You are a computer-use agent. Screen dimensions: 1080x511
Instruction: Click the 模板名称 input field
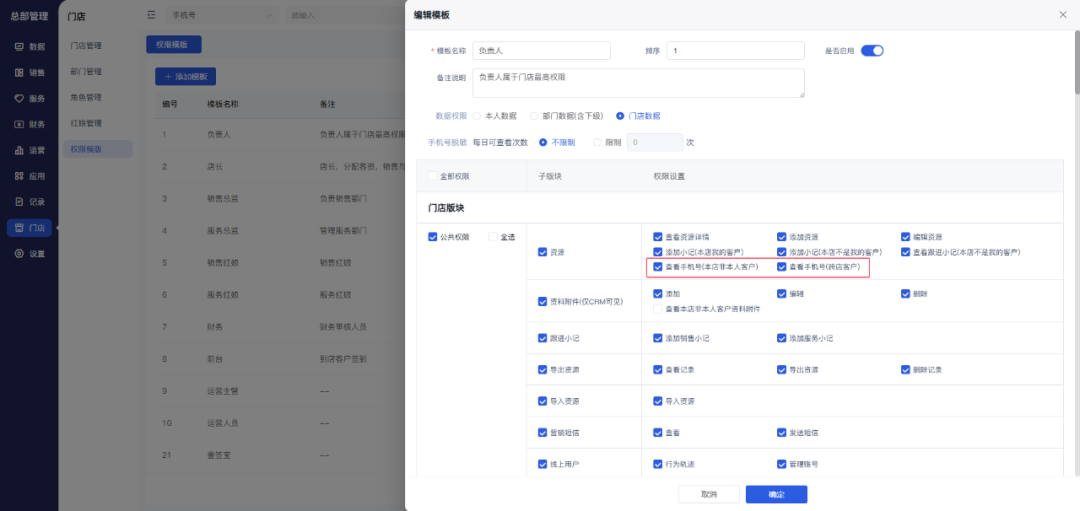pos(541,51)
